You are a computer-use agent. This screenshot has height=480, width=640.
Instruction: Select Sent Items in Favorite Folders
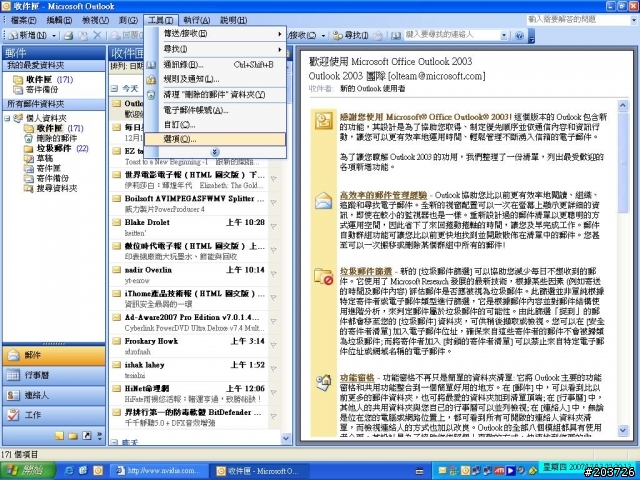point(36,89)
